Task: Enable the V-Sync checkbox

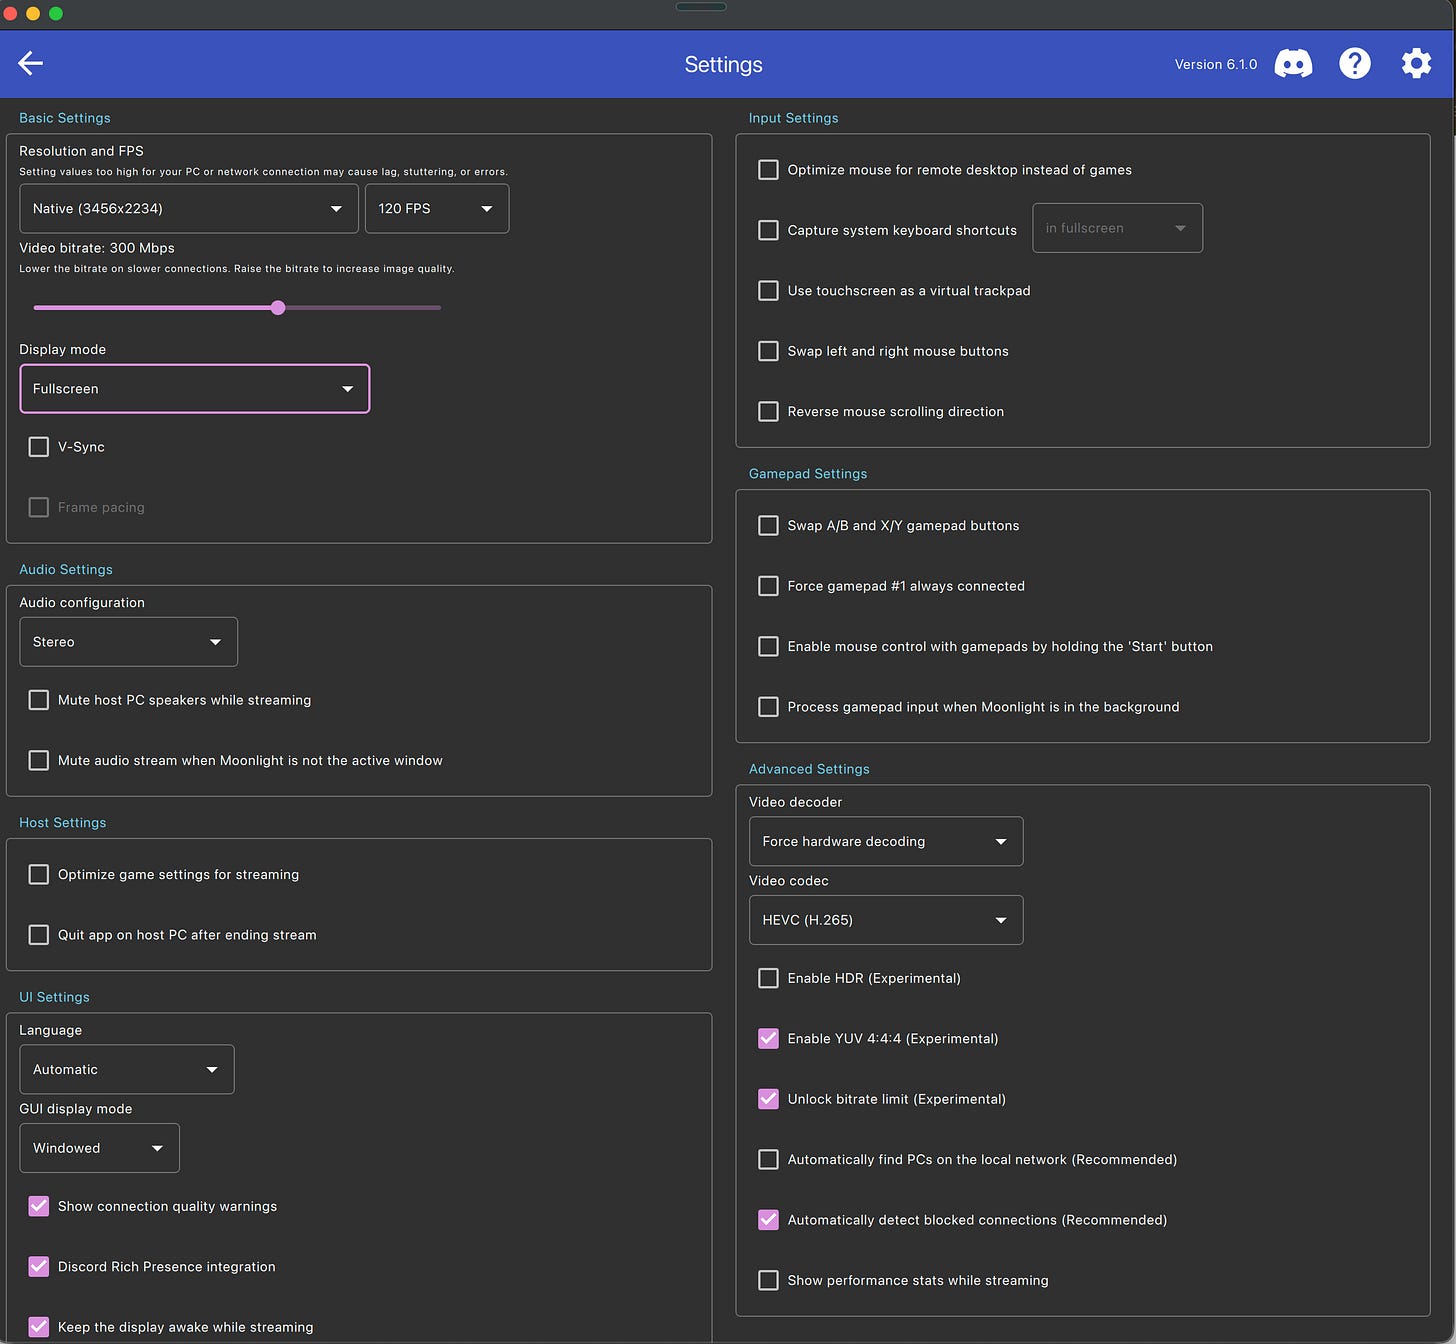Action: point(38,447)
